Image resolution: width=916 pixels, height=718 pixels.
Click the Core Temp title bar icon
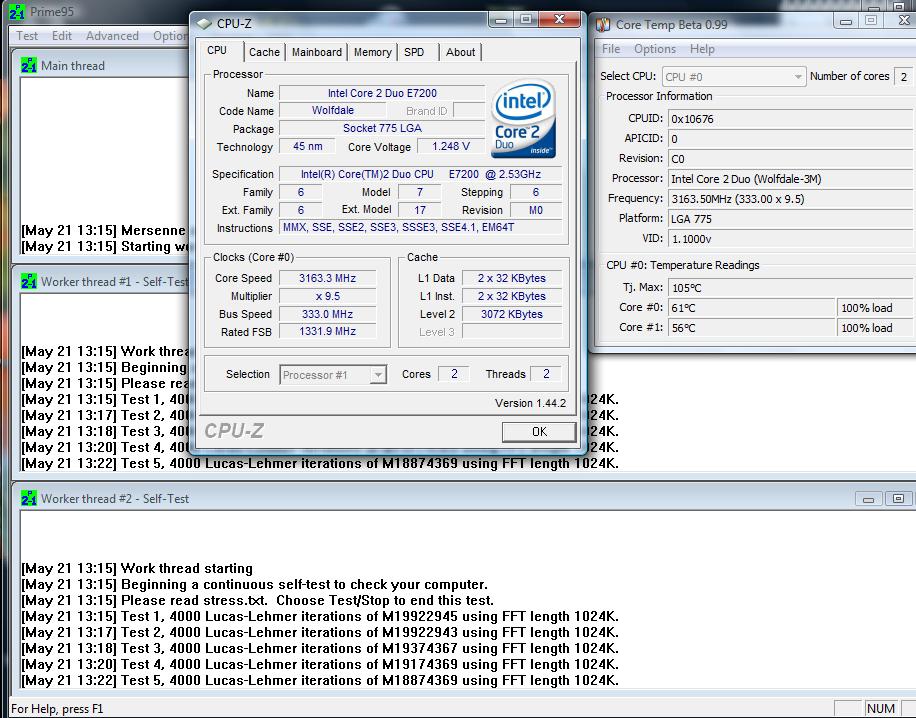coord(603,25)
